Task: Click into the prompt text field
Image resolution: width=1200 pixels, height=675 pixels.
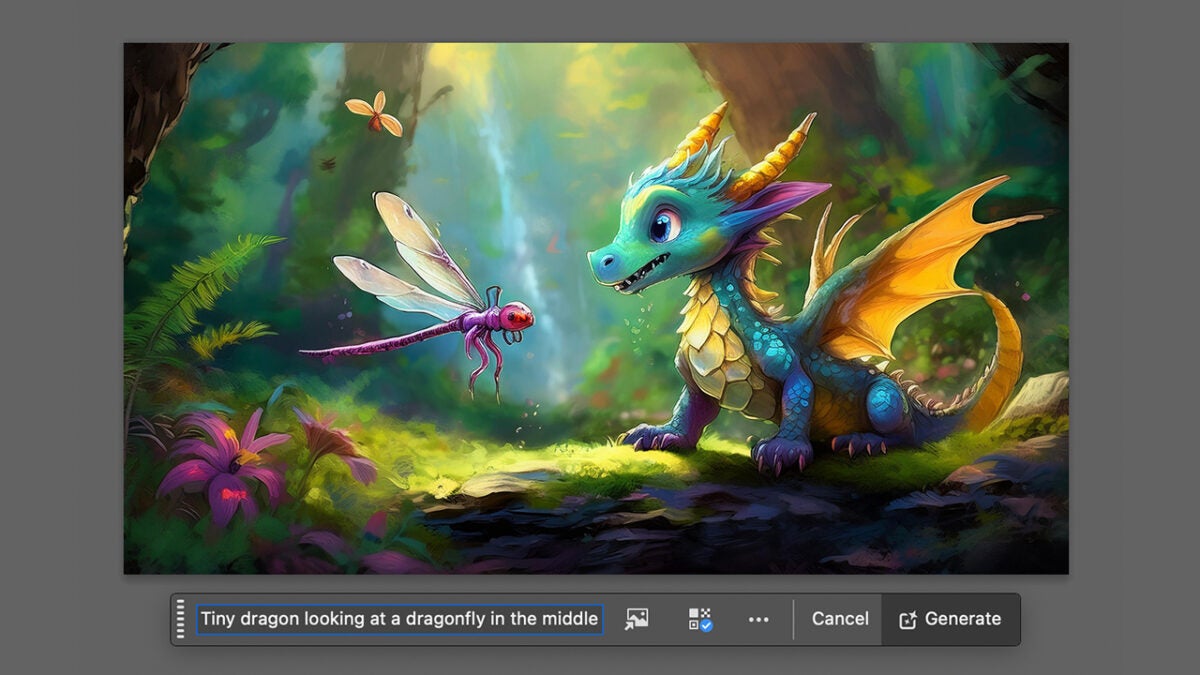Action: coord(399,619)
